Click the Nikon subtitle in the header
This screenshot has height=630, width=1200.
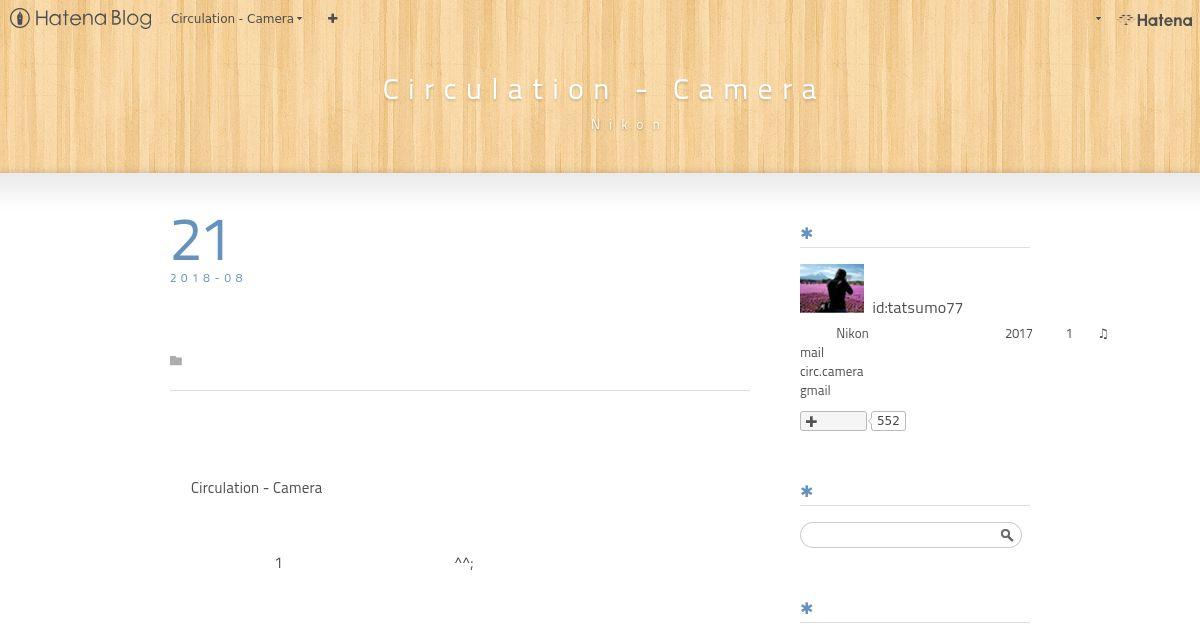click(627, 124)
